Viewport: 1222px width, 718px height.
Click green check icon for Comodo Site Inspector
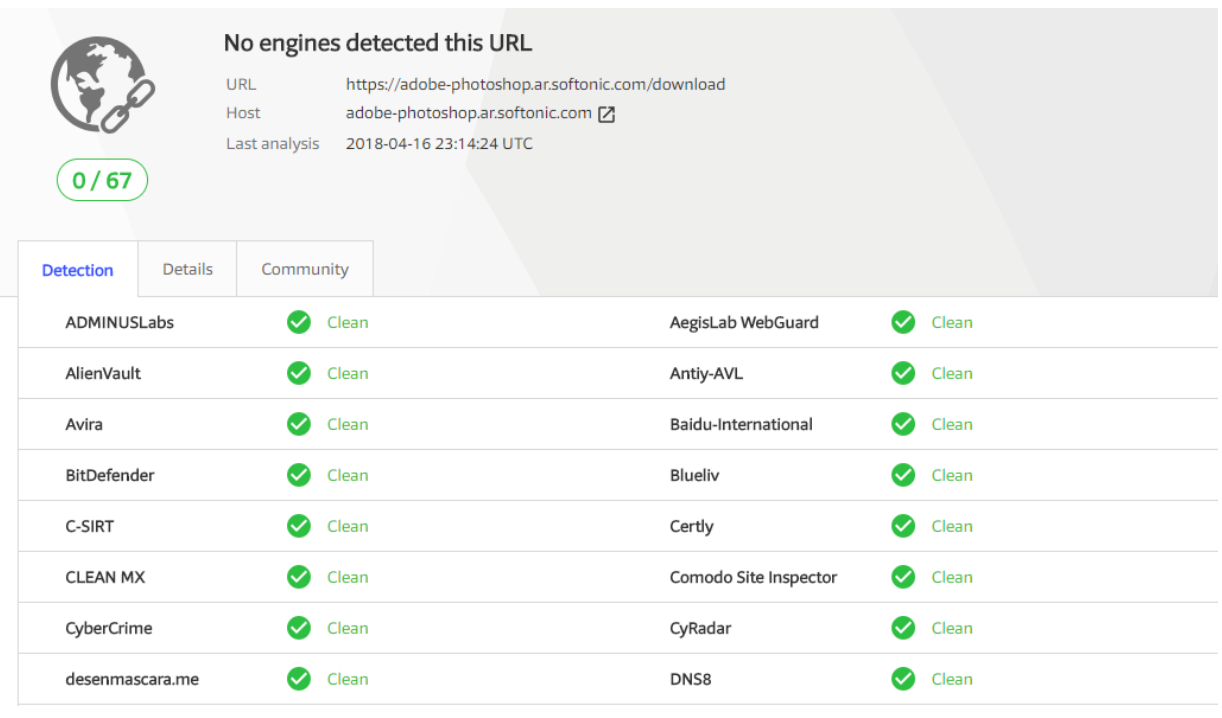(903, 577)
